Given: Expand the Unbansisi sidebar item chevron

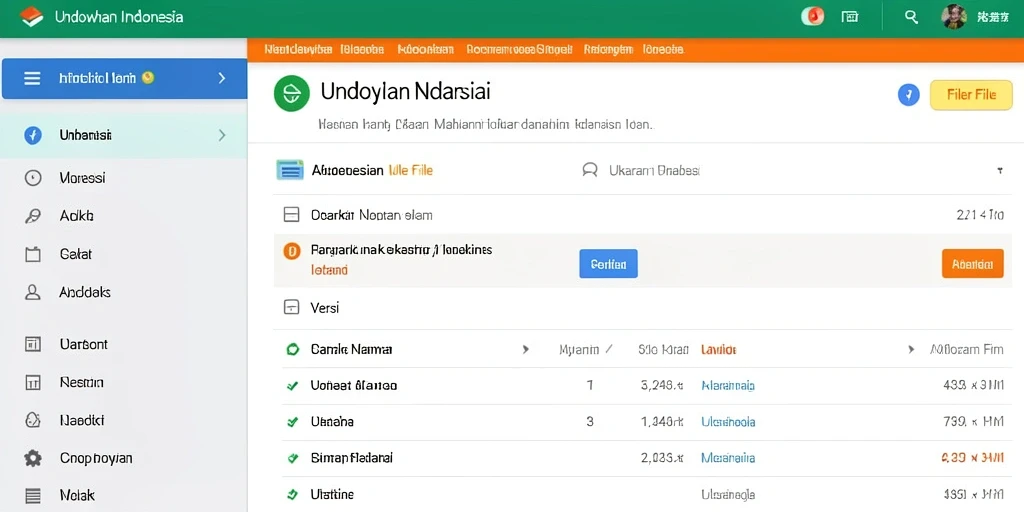Looking at the screenshot, I should [222, 135].
